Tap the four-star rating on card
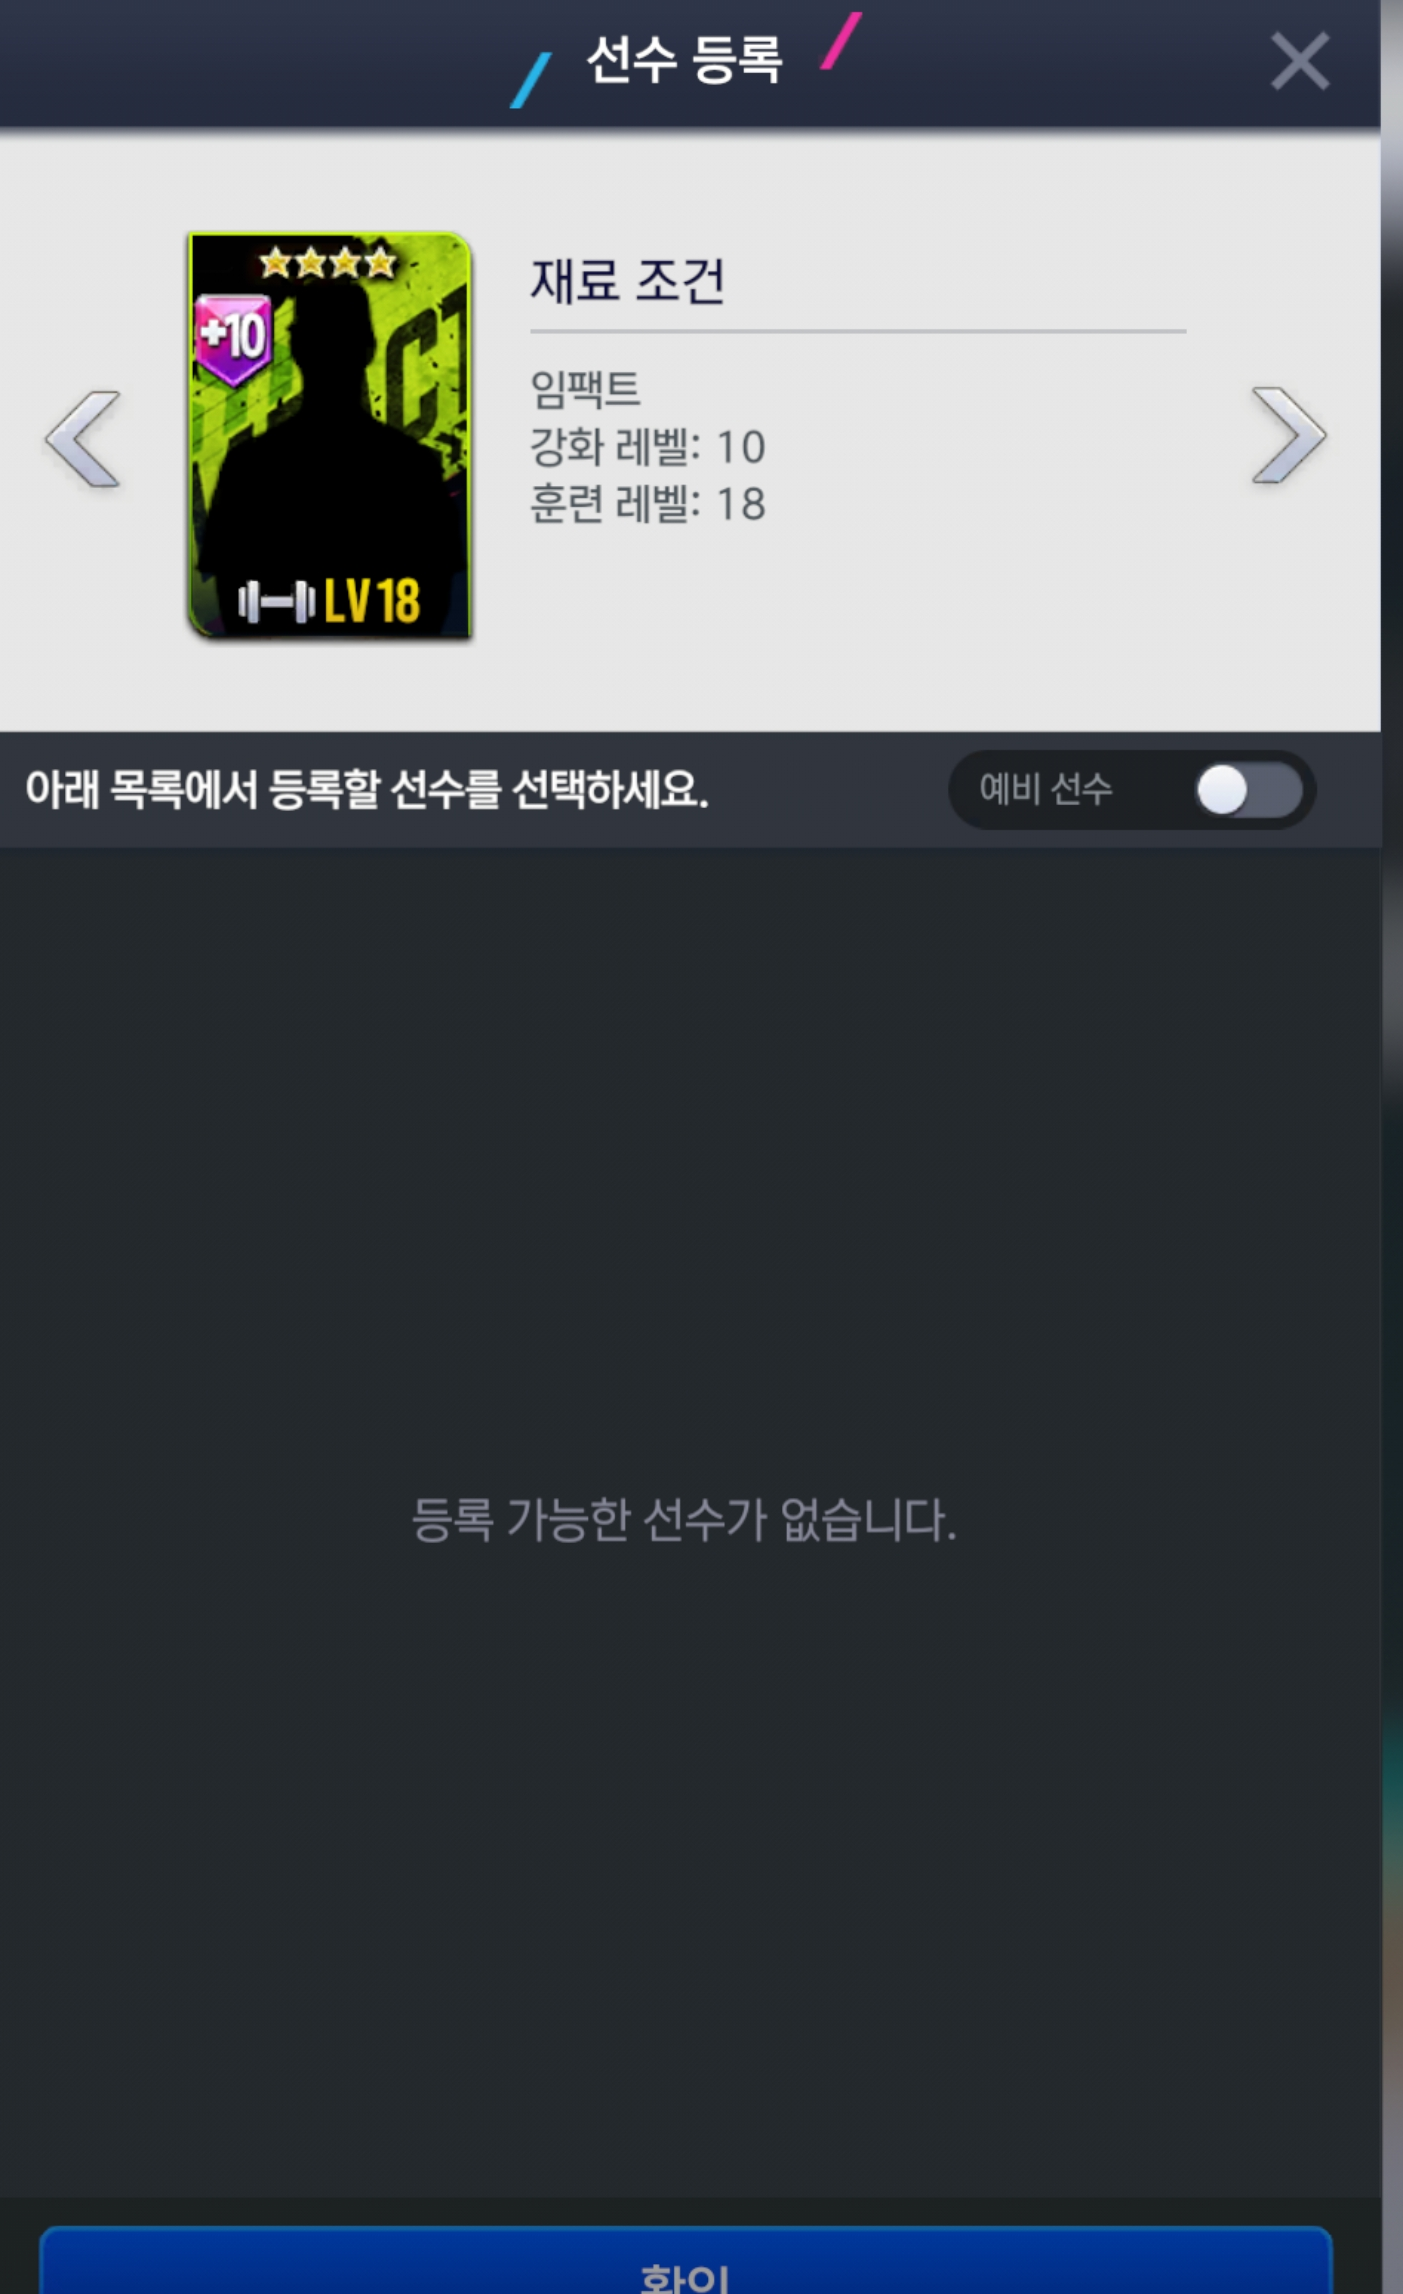1403x2294 pixels. click(327, 264)
